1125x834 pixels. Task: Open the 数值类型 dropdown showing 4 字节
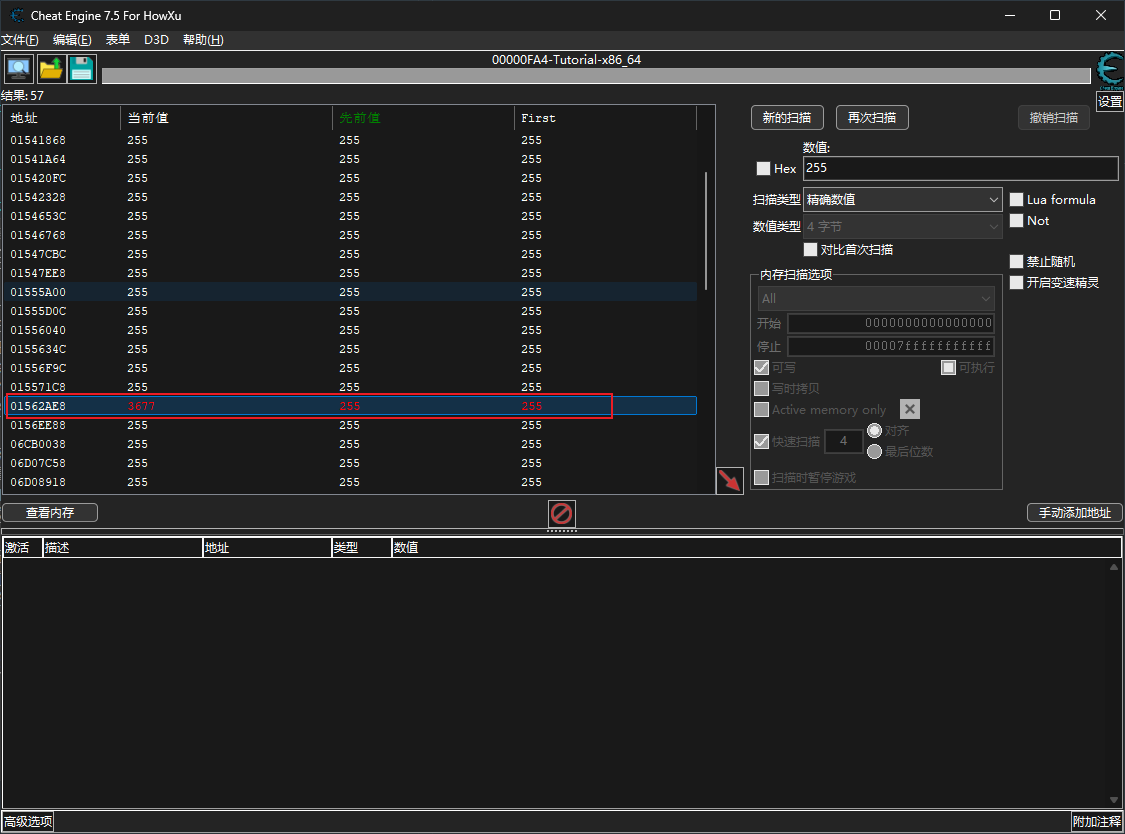click(x=902, y=227)
